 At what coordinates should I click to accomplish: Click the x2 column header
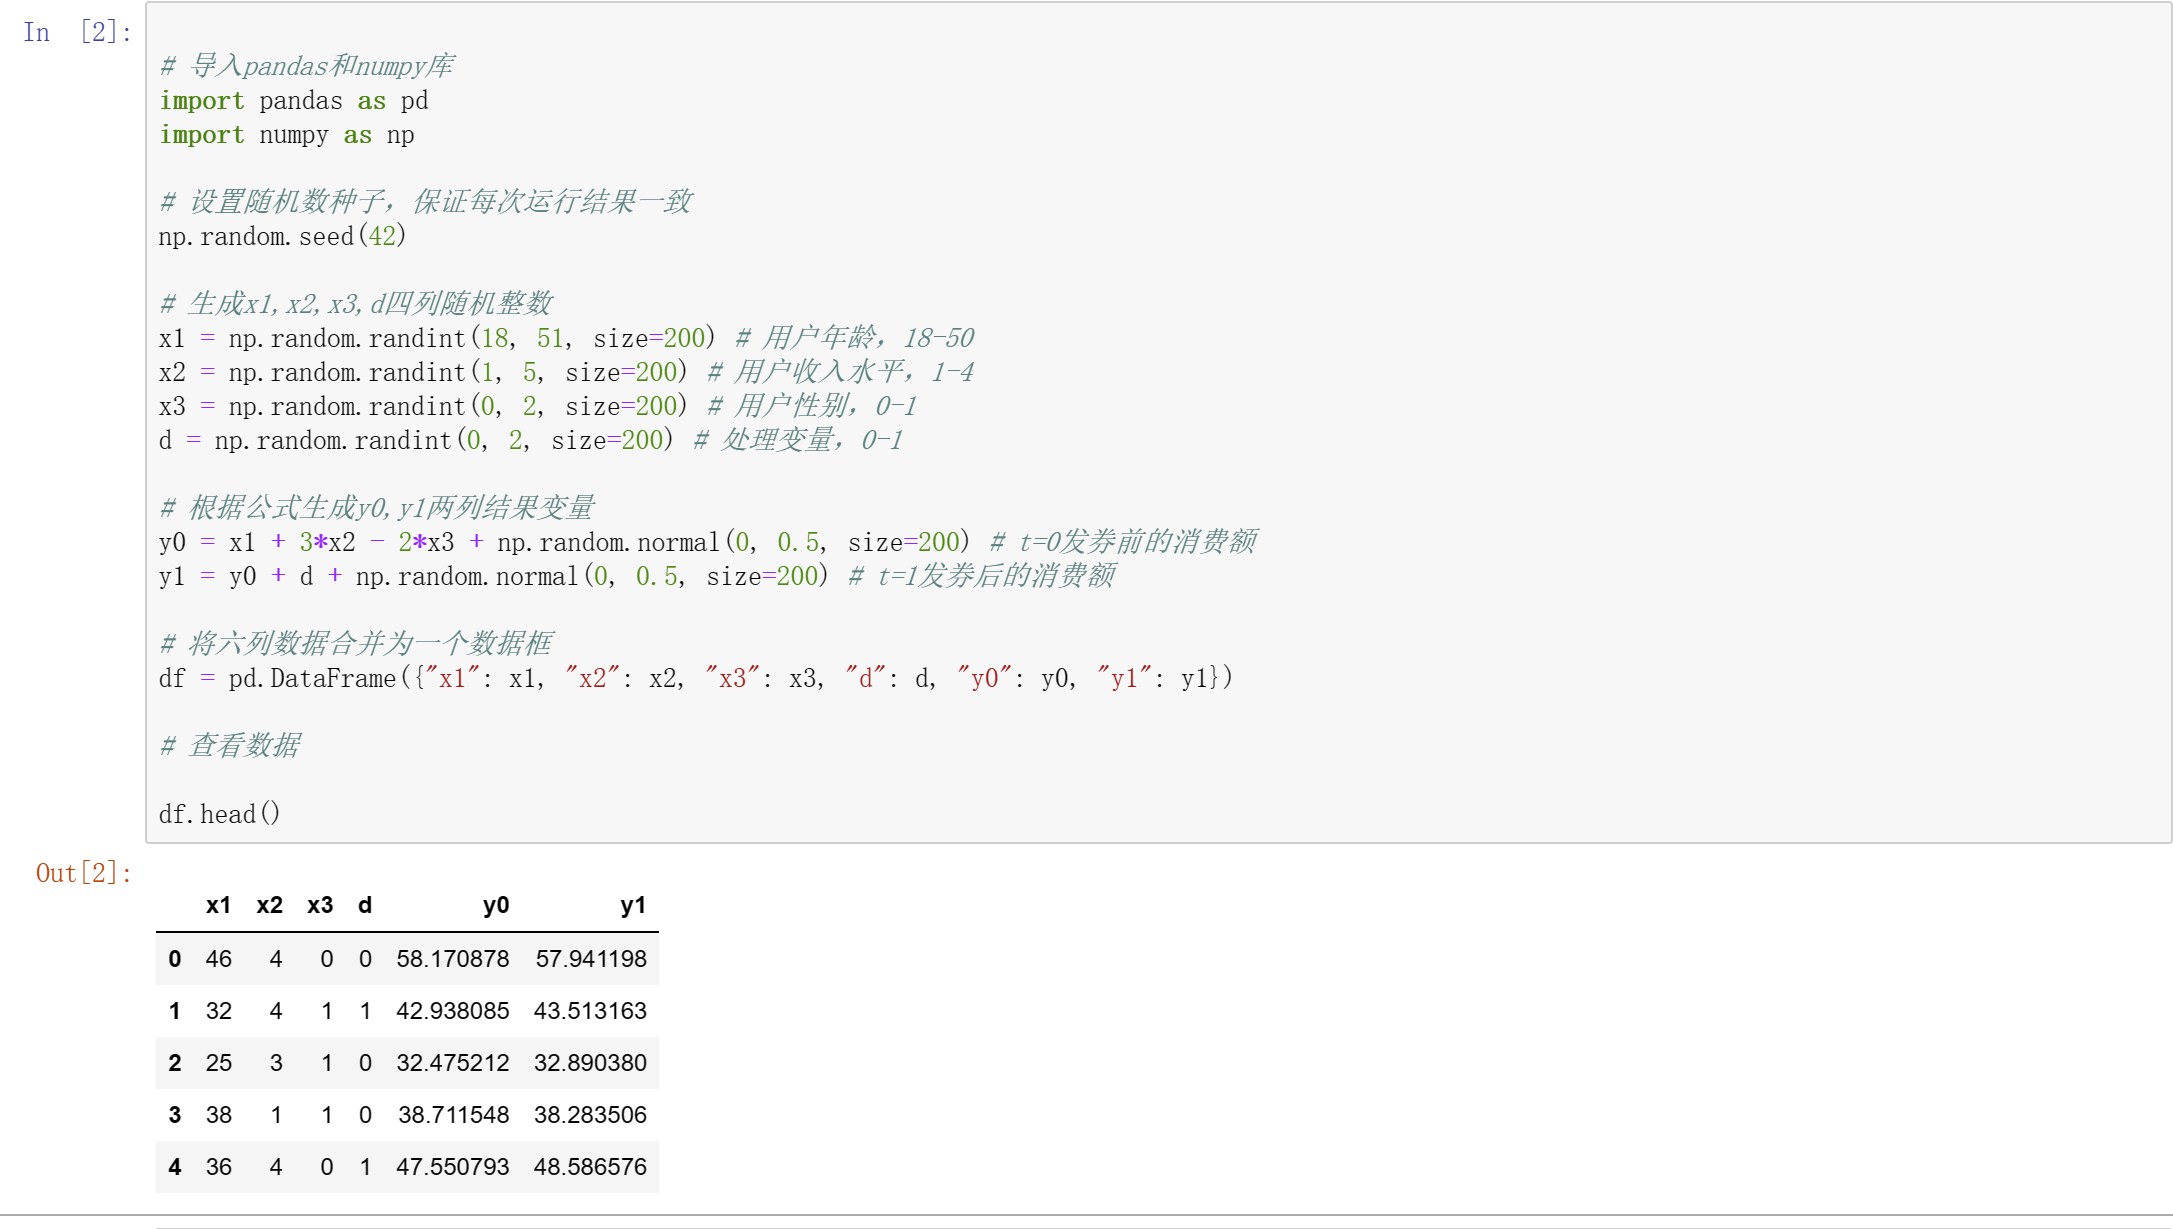[x=269, y=905]
